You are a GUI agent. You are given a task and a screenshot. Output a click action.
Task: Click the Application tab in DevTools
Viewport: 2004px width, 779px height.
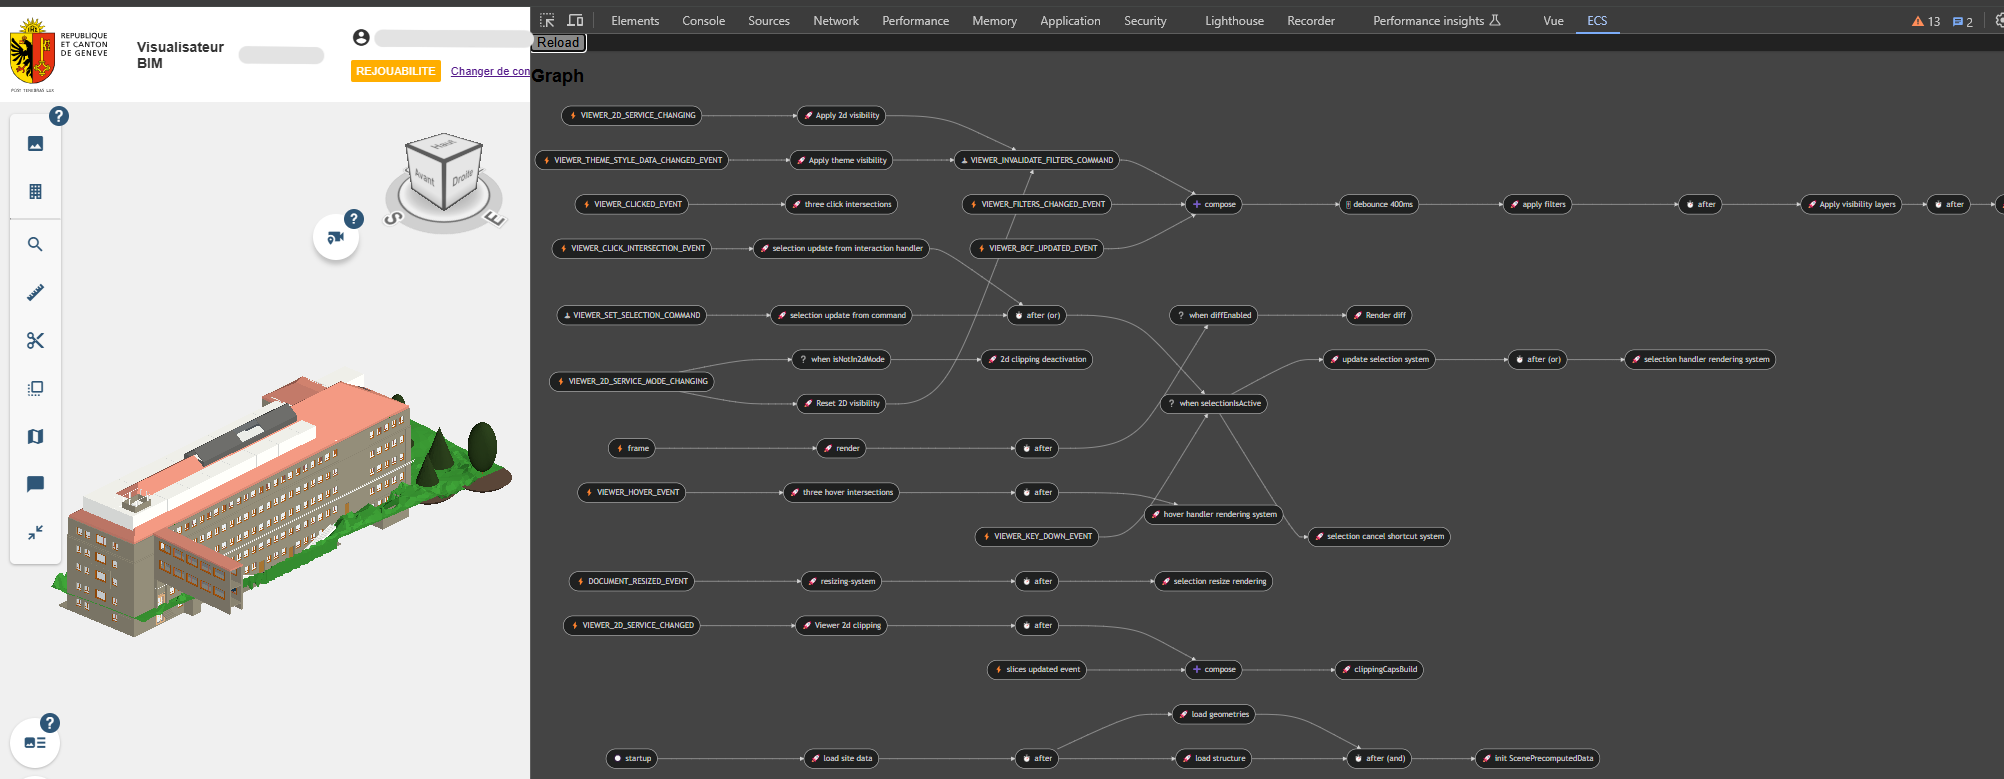tap(1070, 21)
